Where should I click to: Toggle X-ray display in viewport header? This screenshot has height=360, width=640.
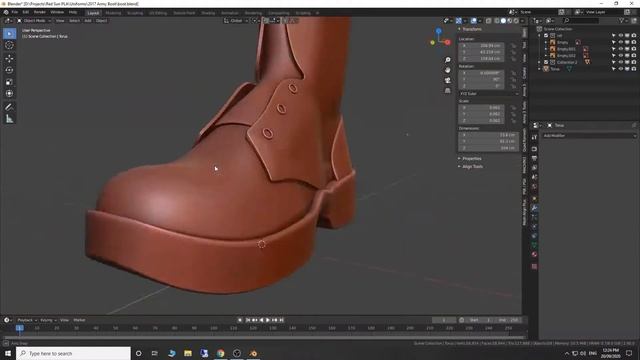(489, 20)
